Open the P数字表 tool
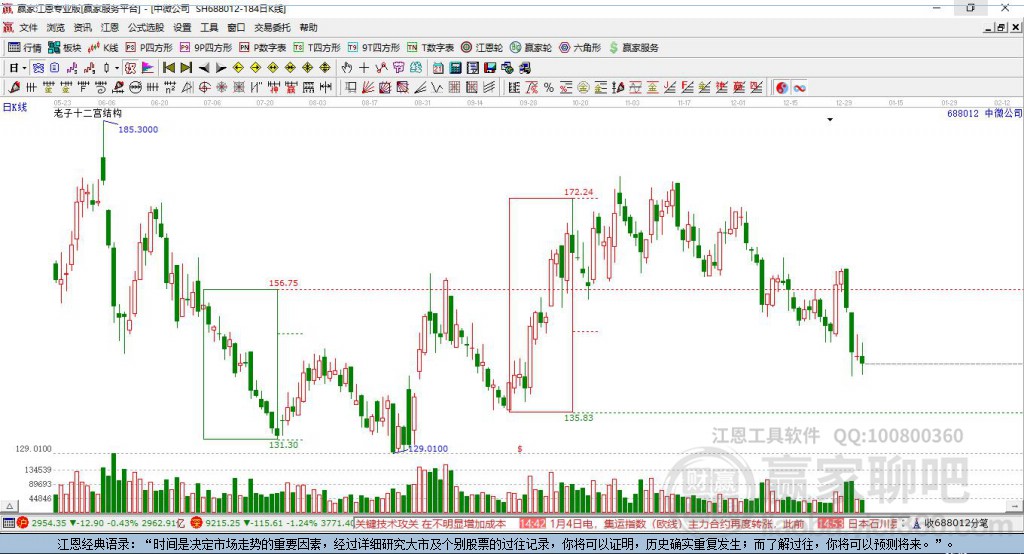This screenshot has width=1024, height=554. tap(263, 48)
